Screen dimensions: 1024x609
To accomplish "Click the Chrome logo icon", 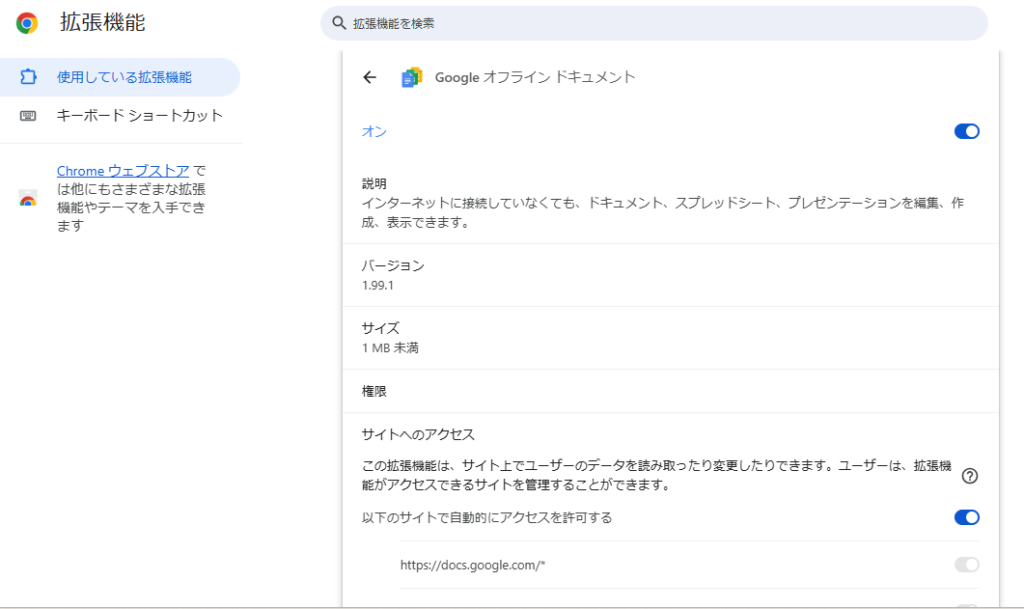I will pos(27,23).
